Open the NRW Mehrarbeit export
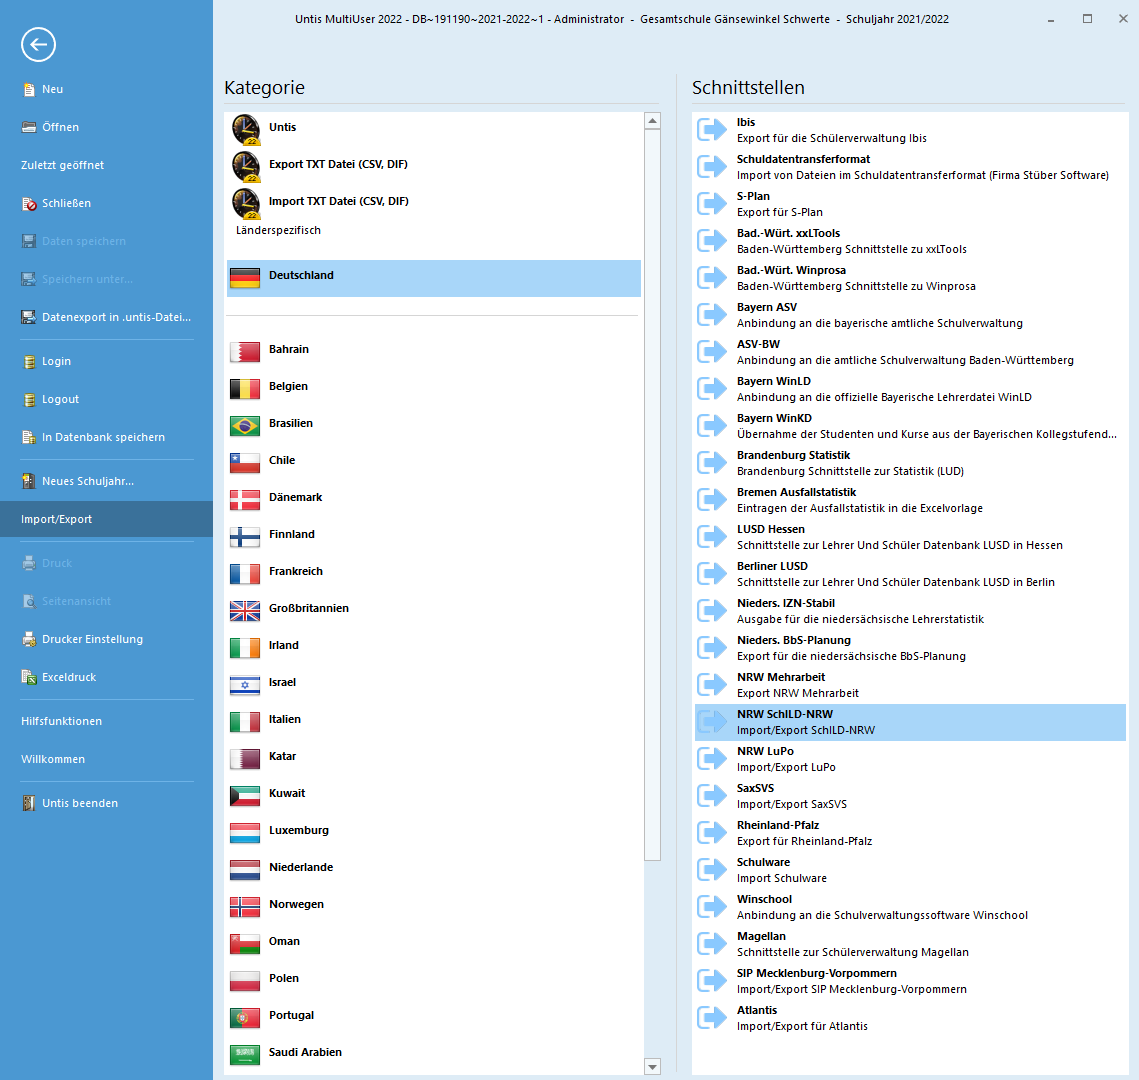 click(910, 686)
